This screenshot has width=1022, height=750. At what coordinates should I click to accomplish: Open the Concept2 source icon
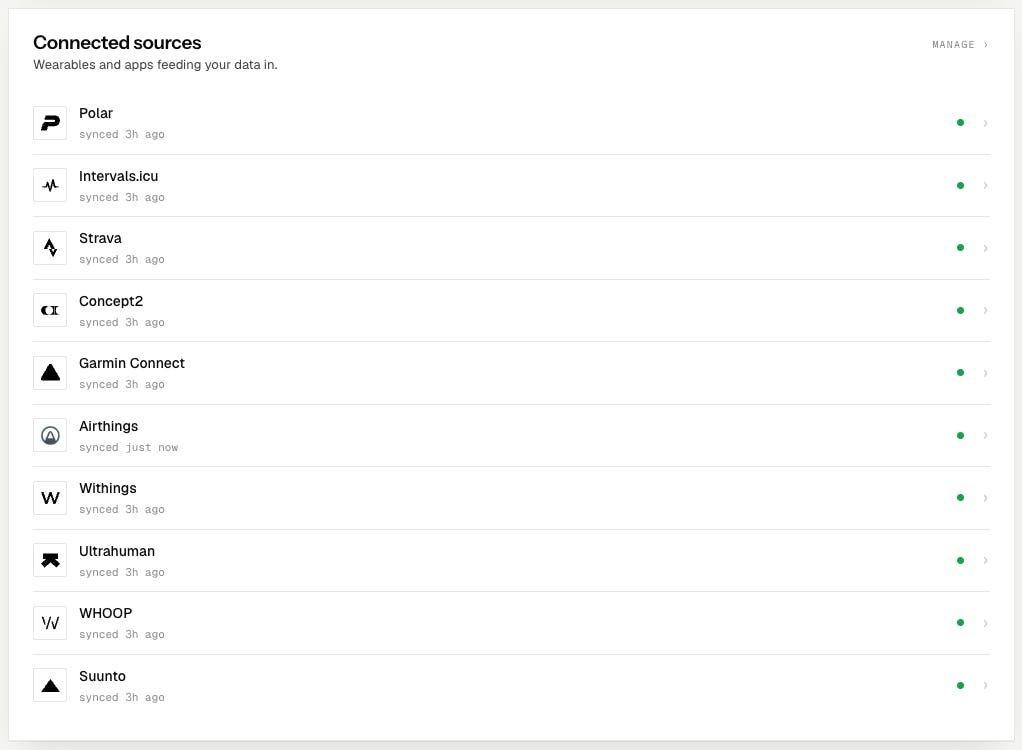pyautogui.click(x=50, y=310)
